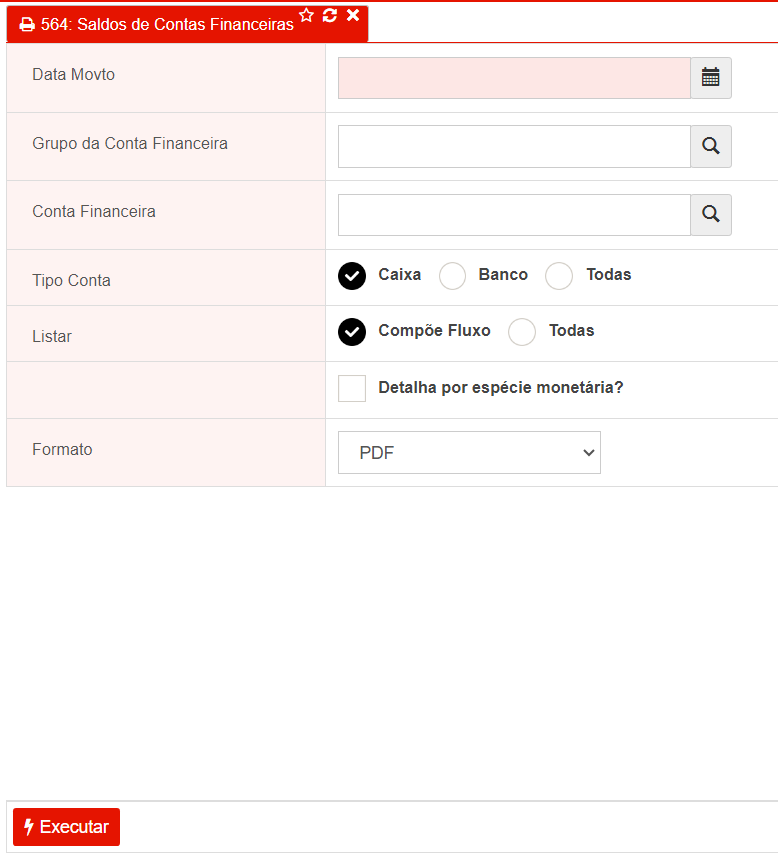778x859 pixels.
Task: Select Caixa account type
Action: click(x=352, y=276)
